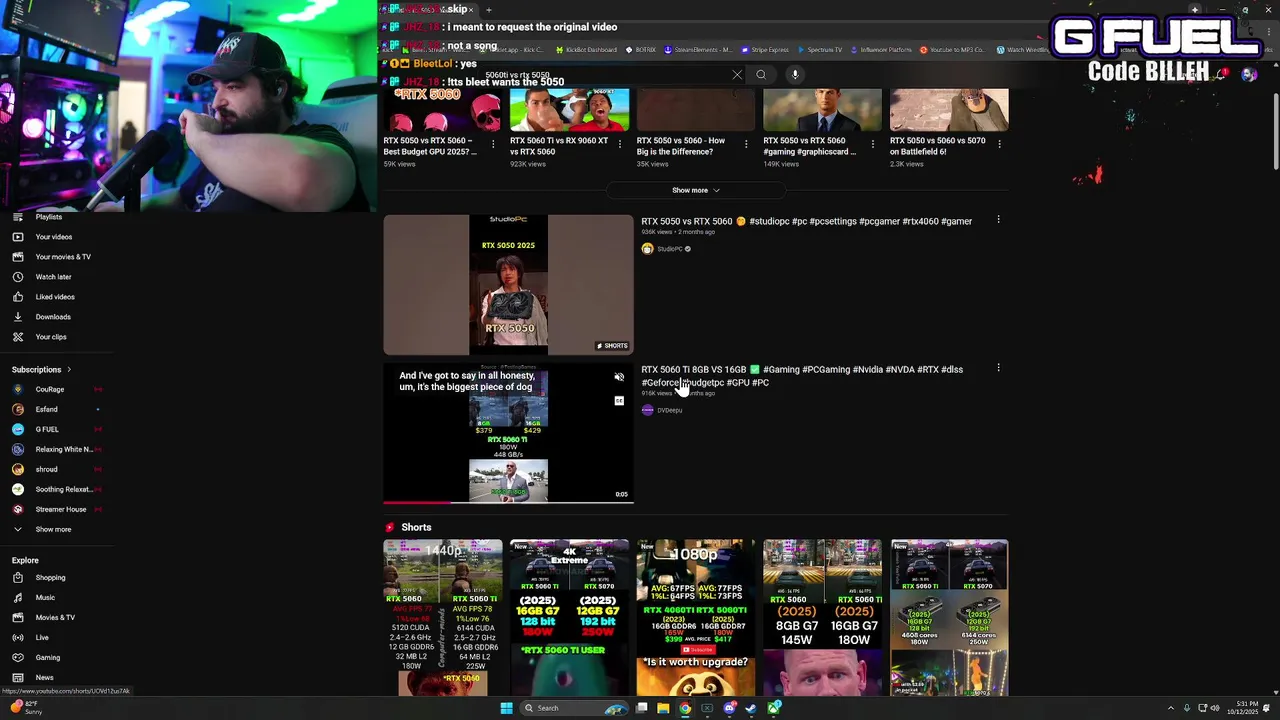1280x720 pixels.
Task: Open StudioPC RTX 5050 2025 thumbnail
Action: coord(508,284)
